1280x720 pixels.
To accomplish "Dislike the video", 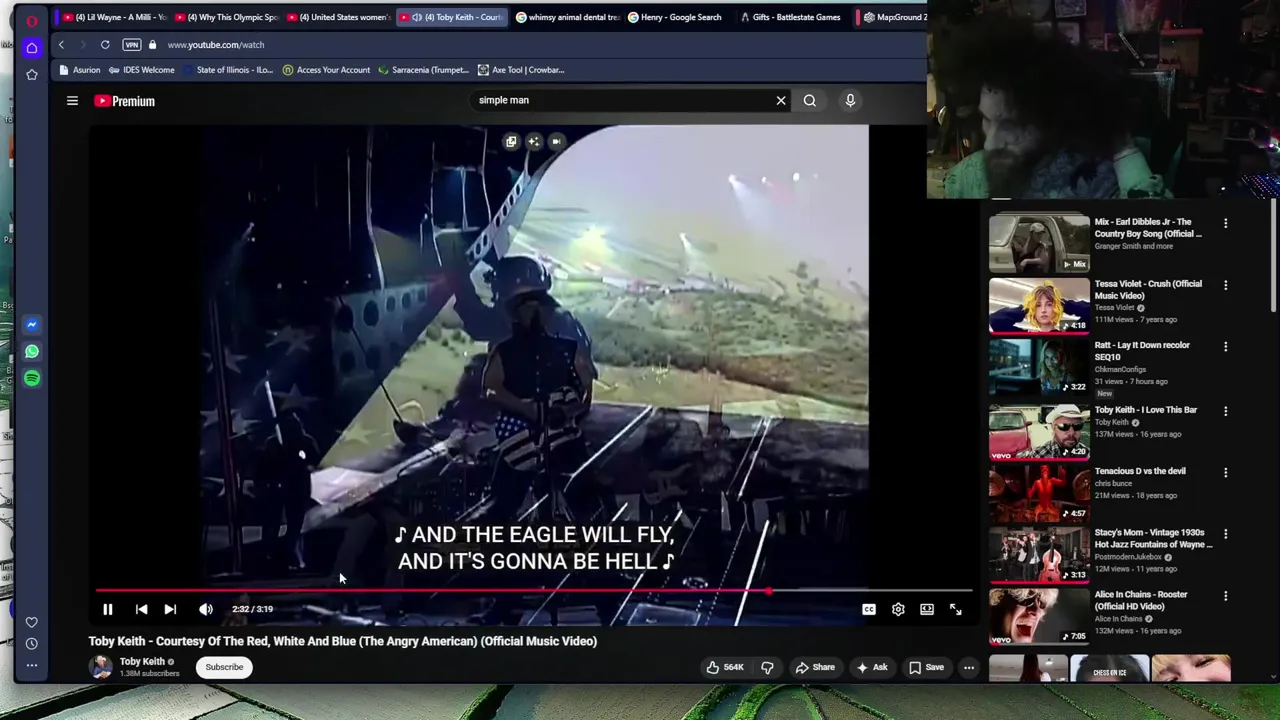I will [x=767, y=667].
